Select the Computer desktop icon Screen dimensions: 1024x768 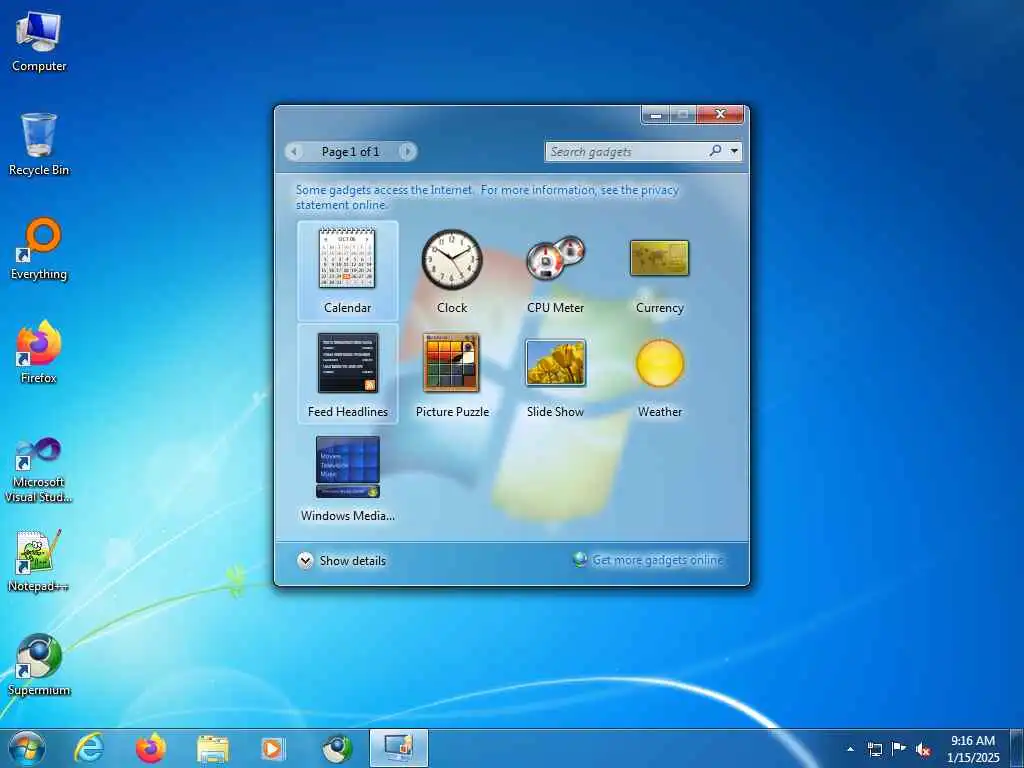click(x=39, y=42)
